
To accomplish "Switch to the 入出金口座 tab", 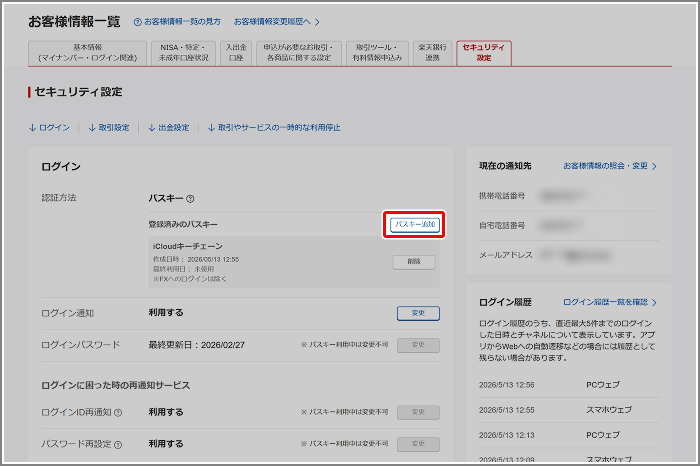I will (236, 53).
